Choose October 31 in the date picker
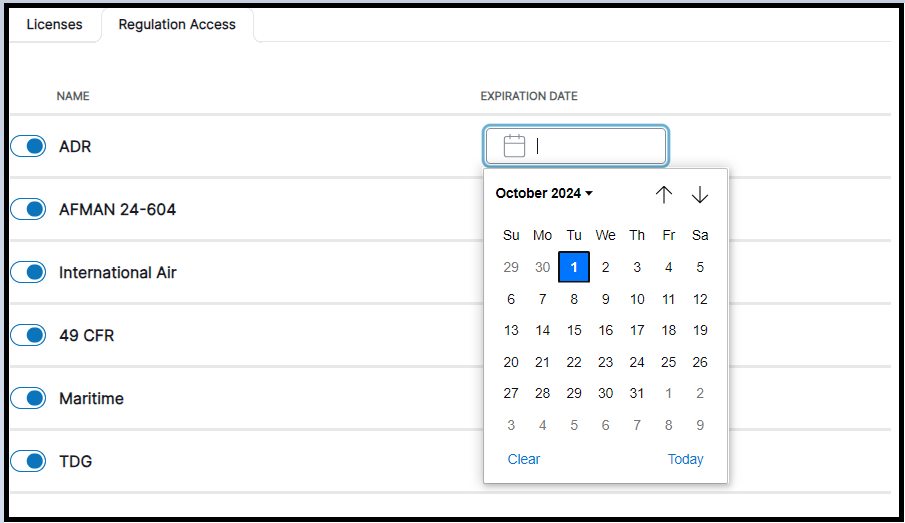The height and width of the screenshot is (523, 905). point(637,393)
